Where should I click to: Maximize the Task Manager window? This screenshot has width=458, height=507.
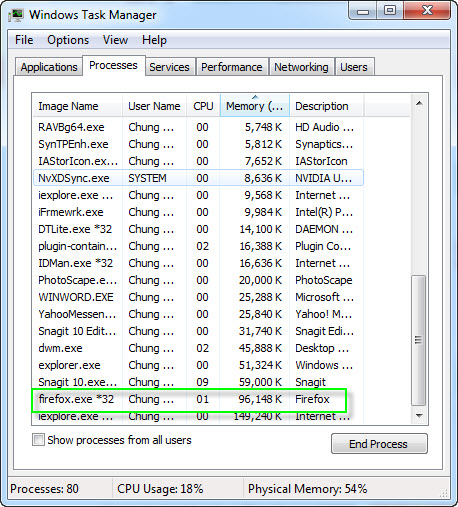pos(390,11)
